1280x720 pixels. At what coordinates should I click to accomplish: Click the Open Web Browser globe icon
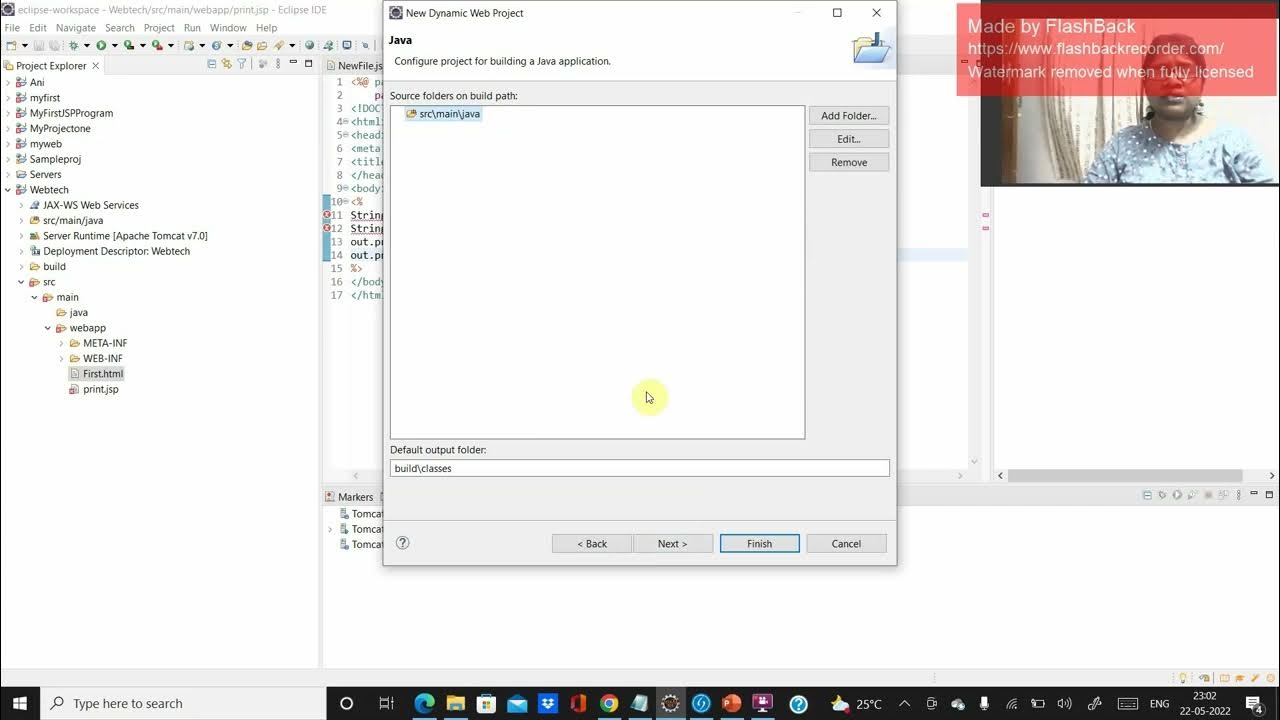click(309, 46)
